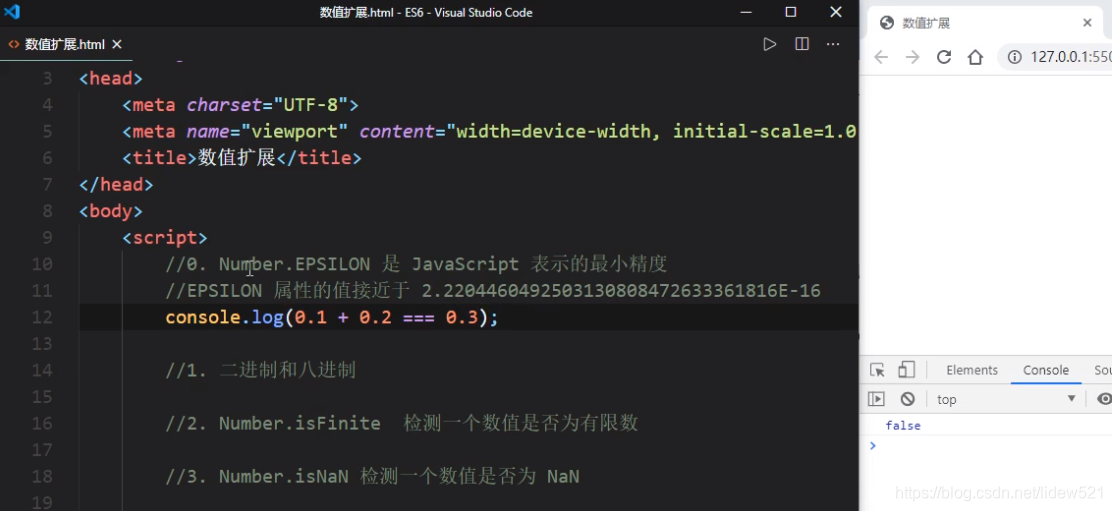Click the Number.isNaN comment line
This screenshot has width=1112, height=511.
pos(372,476)
